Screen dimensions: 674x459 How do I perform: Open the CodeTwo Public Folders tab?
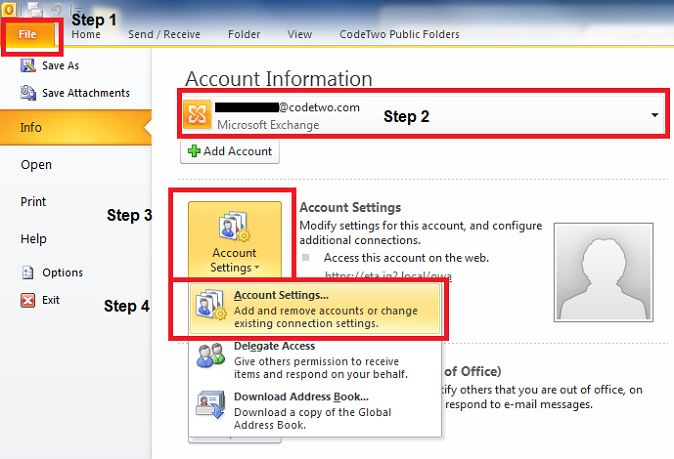click(x=398, y=34)
